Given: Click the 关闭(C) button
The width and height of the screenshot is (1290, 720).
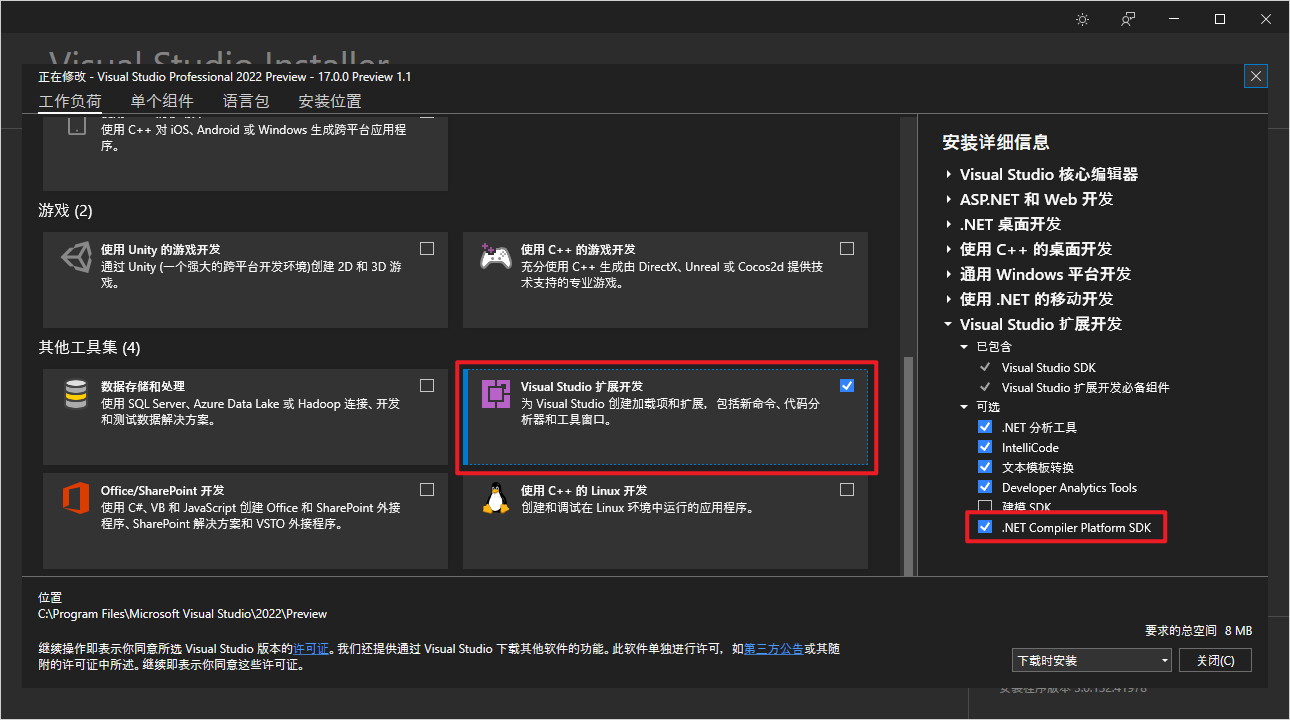Looking at the screenshot, I should (1215, 661).
